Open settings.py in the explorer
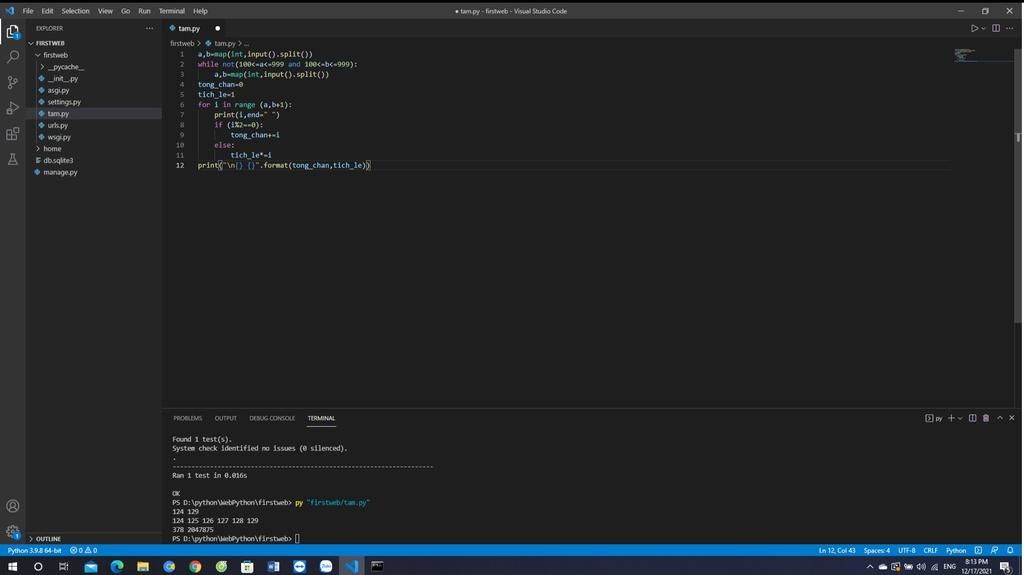1024x575 pixels. click(x=64, y=102)
